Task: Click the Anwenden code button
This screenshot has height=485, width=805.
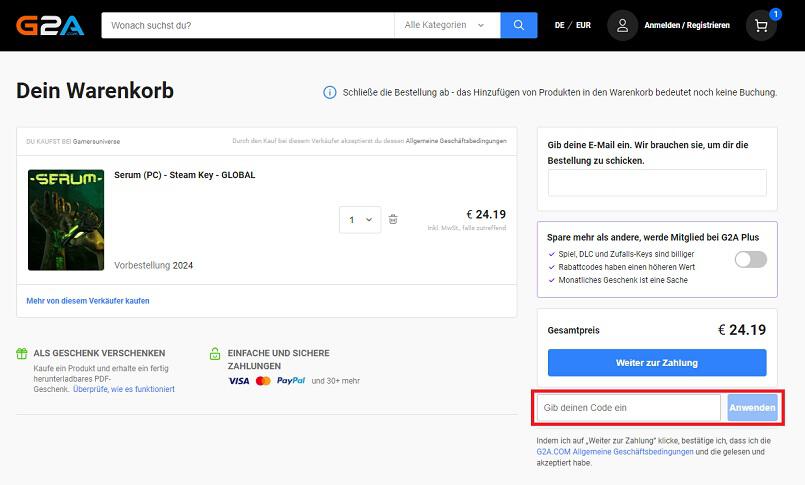Action: tap(752, 408)
